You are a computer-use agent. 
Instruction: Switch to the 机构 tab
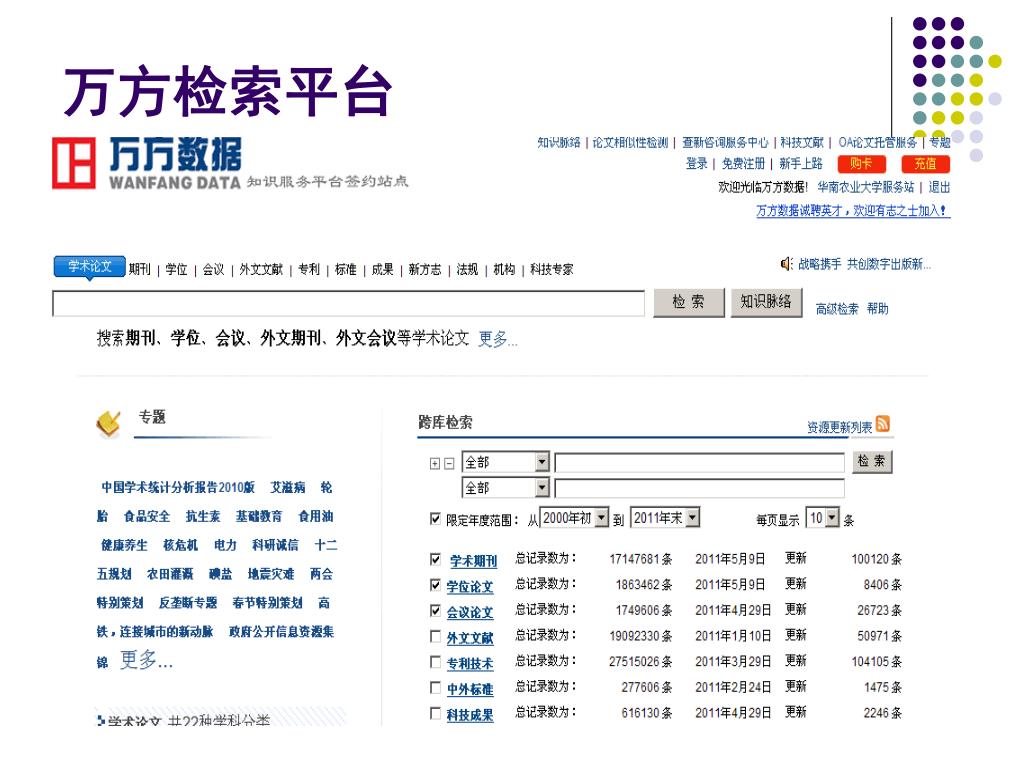(x=504, y=269)
